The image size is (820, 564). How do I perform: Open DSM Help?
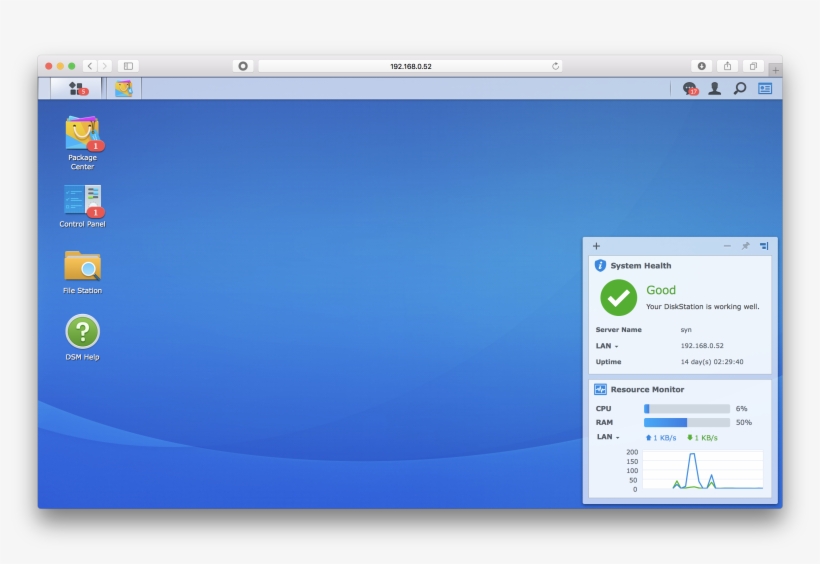[x=83, y=338]
